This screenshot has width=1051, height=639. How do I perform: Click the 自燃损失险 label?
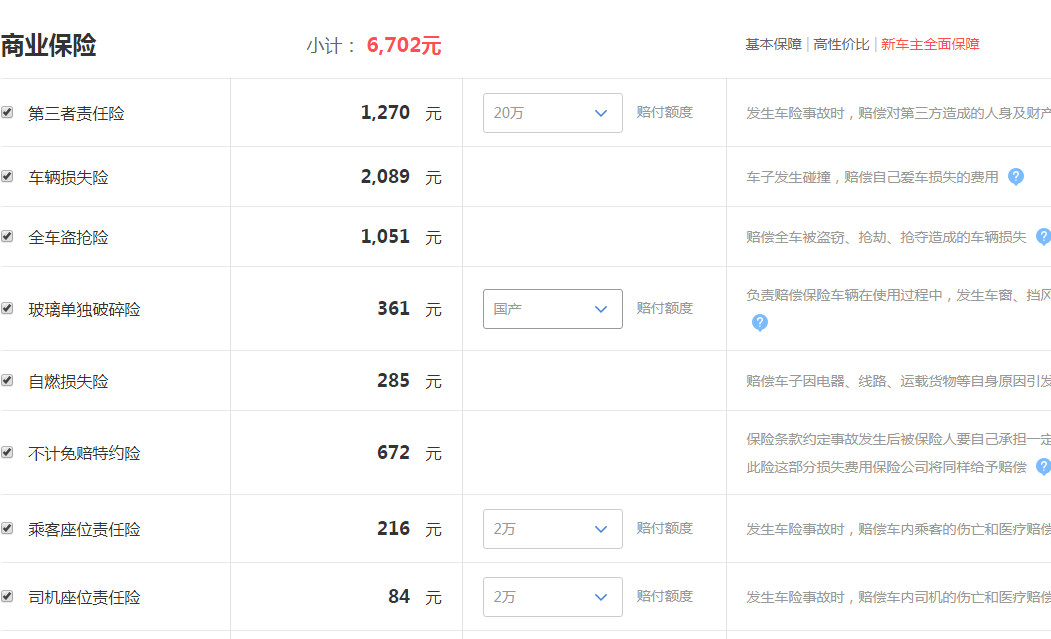click(x=68, y=382)
